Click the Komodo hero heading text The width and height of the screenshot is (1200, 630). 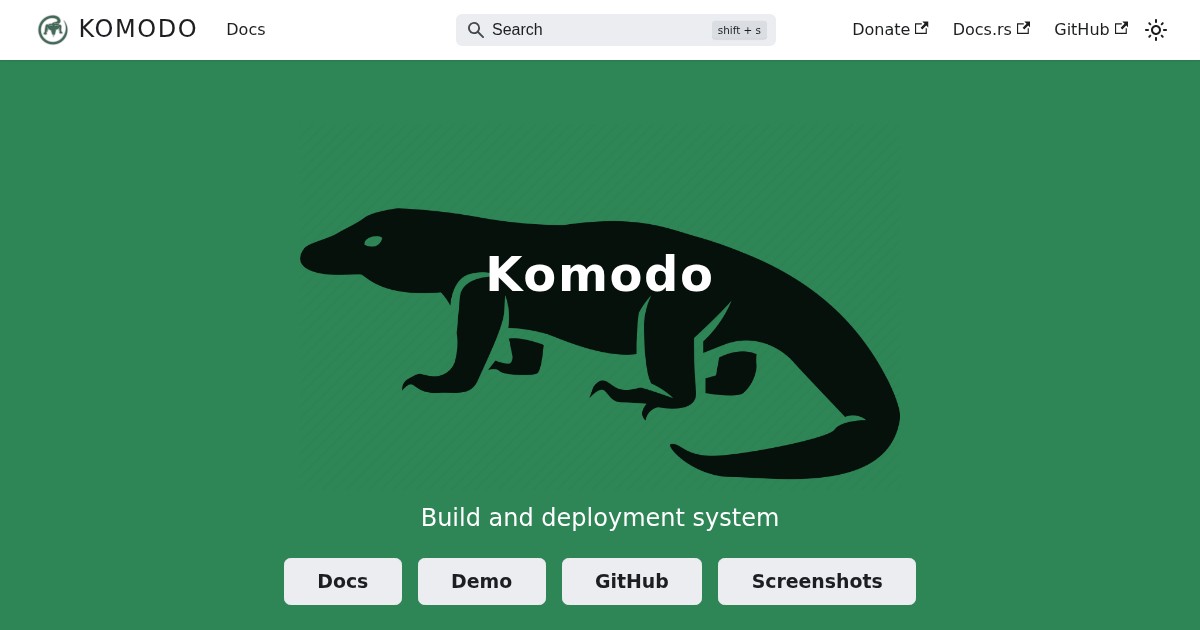(600, 274)
